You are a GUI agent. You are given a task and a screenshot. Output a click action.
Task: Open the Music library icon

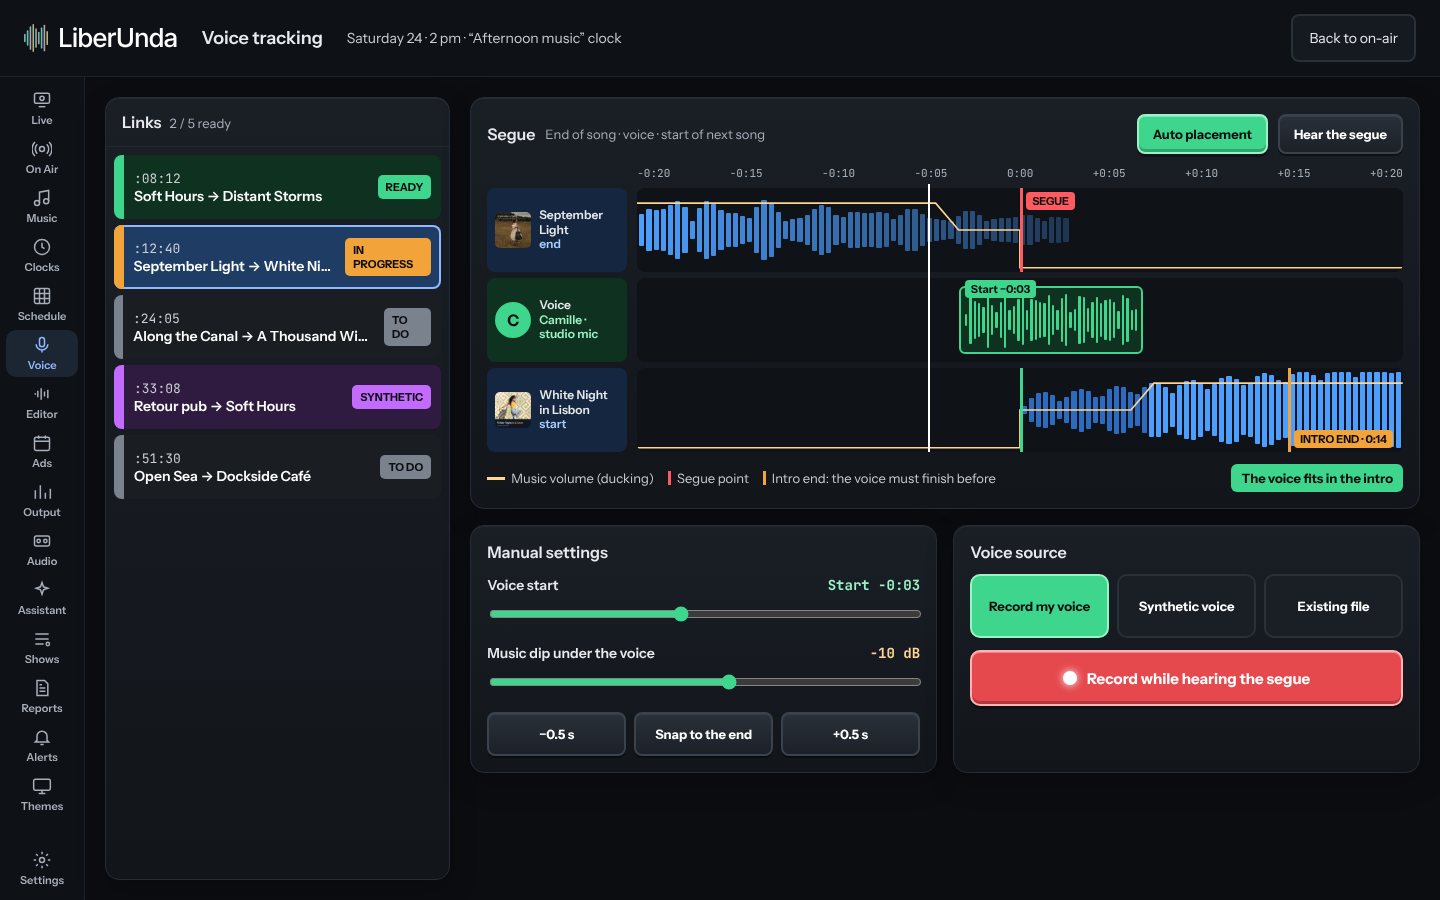point(42,207)
